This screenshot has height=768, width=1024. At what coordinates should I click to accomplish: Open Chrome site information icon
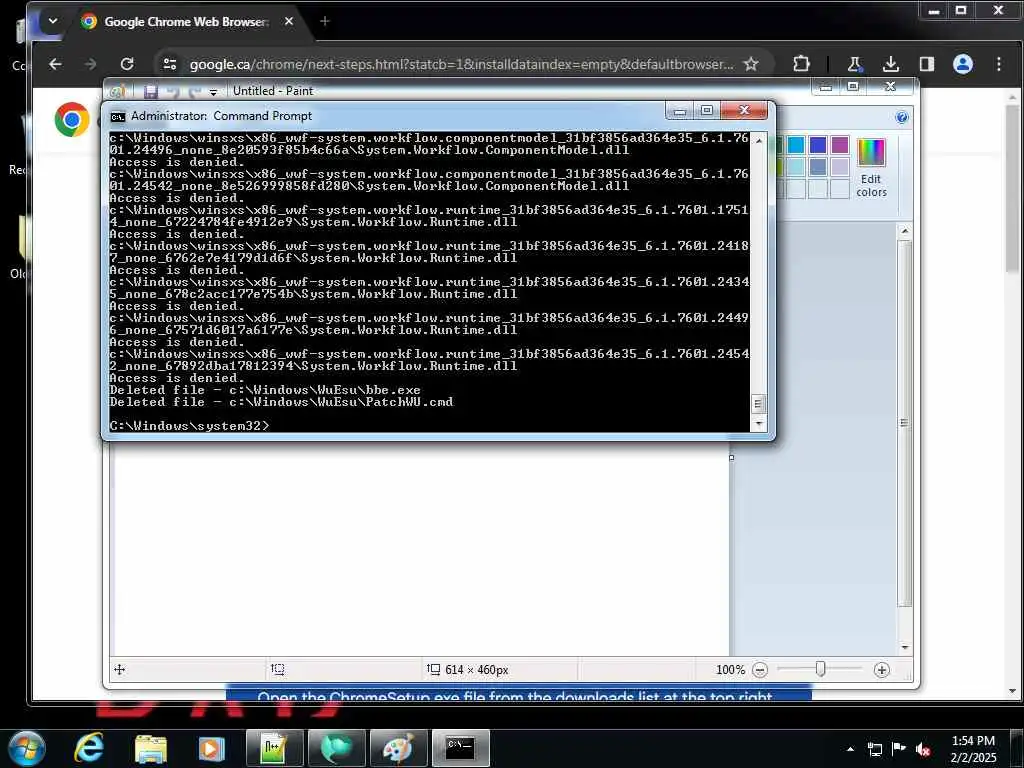(170, 64)
